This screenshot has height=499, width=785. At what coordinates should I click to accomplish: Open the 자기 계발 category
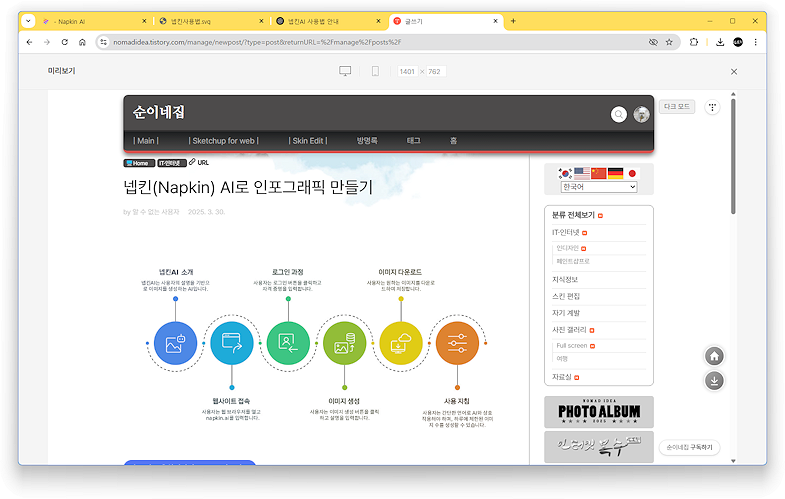566,313
